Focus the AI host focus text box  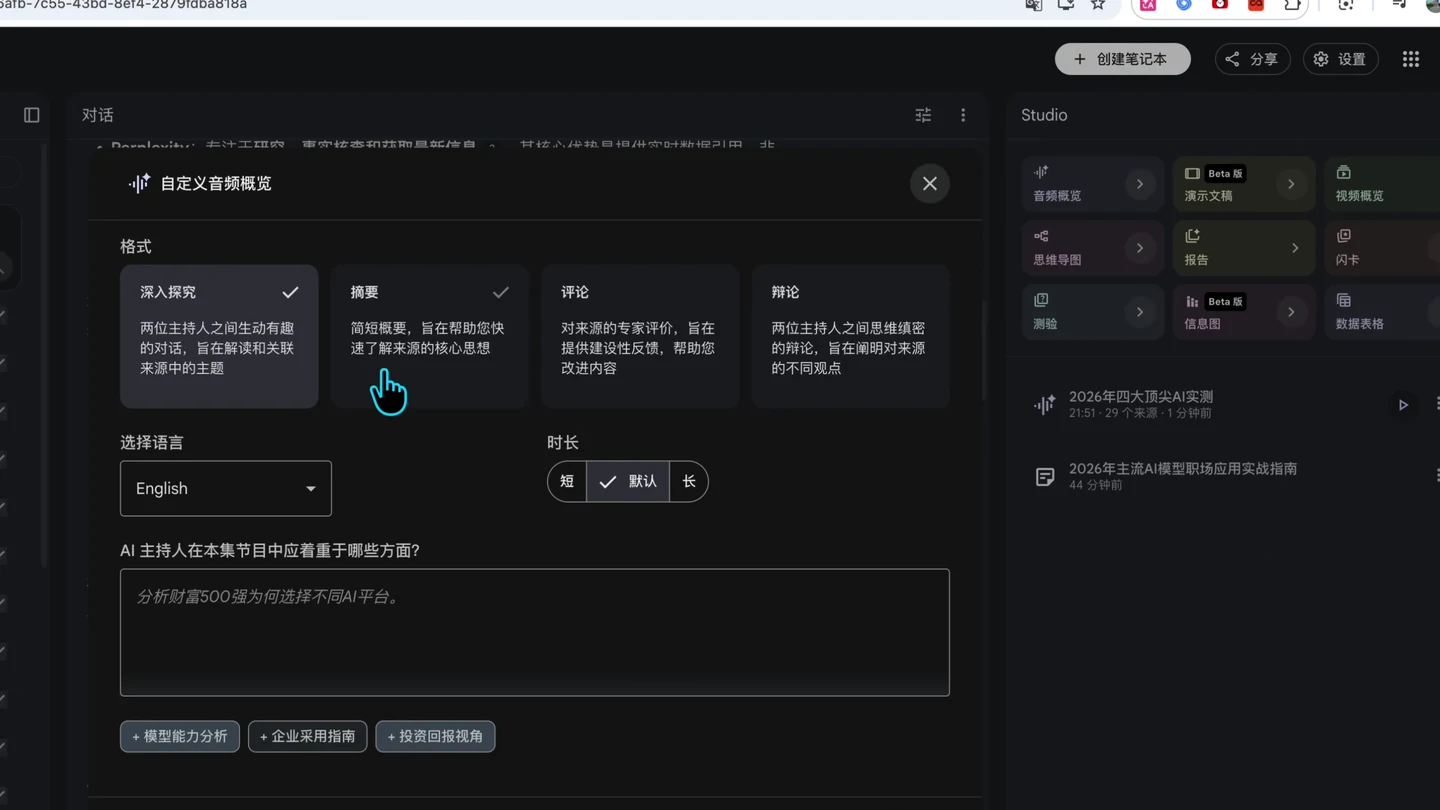535,632
